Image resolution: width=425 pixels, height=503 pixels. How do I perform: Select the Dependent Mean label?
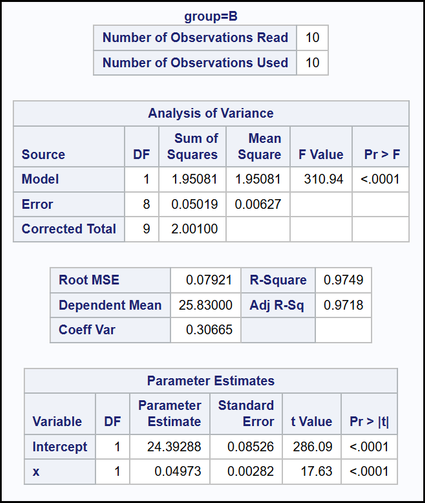coord(110,305)
